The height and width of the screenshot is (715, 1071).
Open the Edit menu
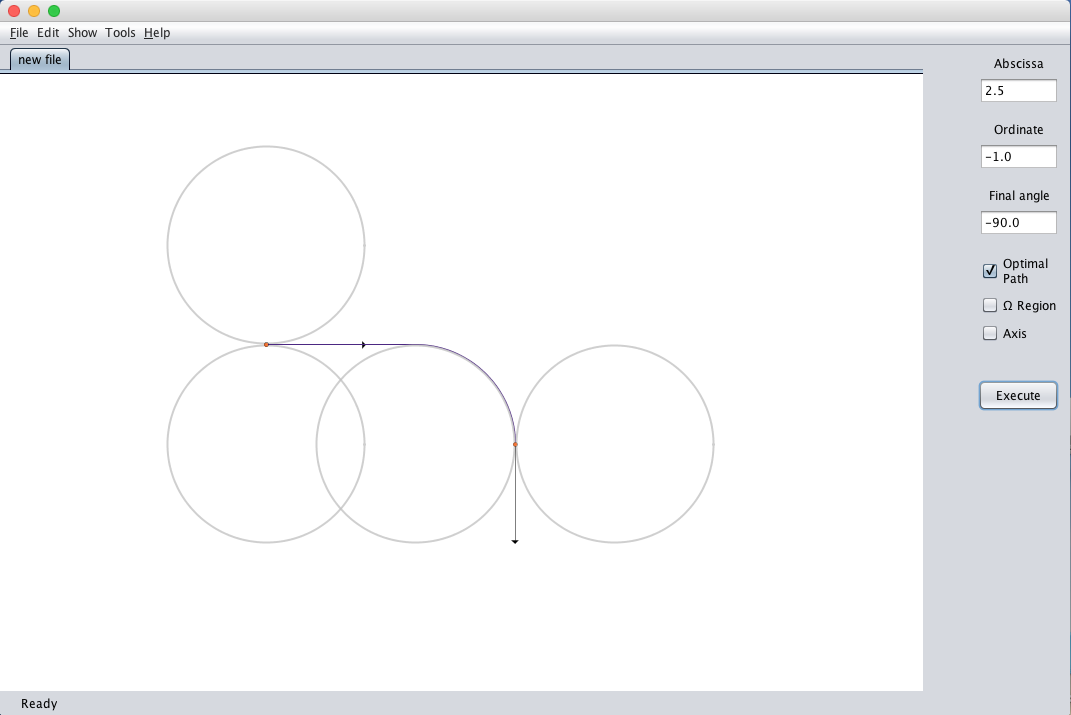point(48,33)
